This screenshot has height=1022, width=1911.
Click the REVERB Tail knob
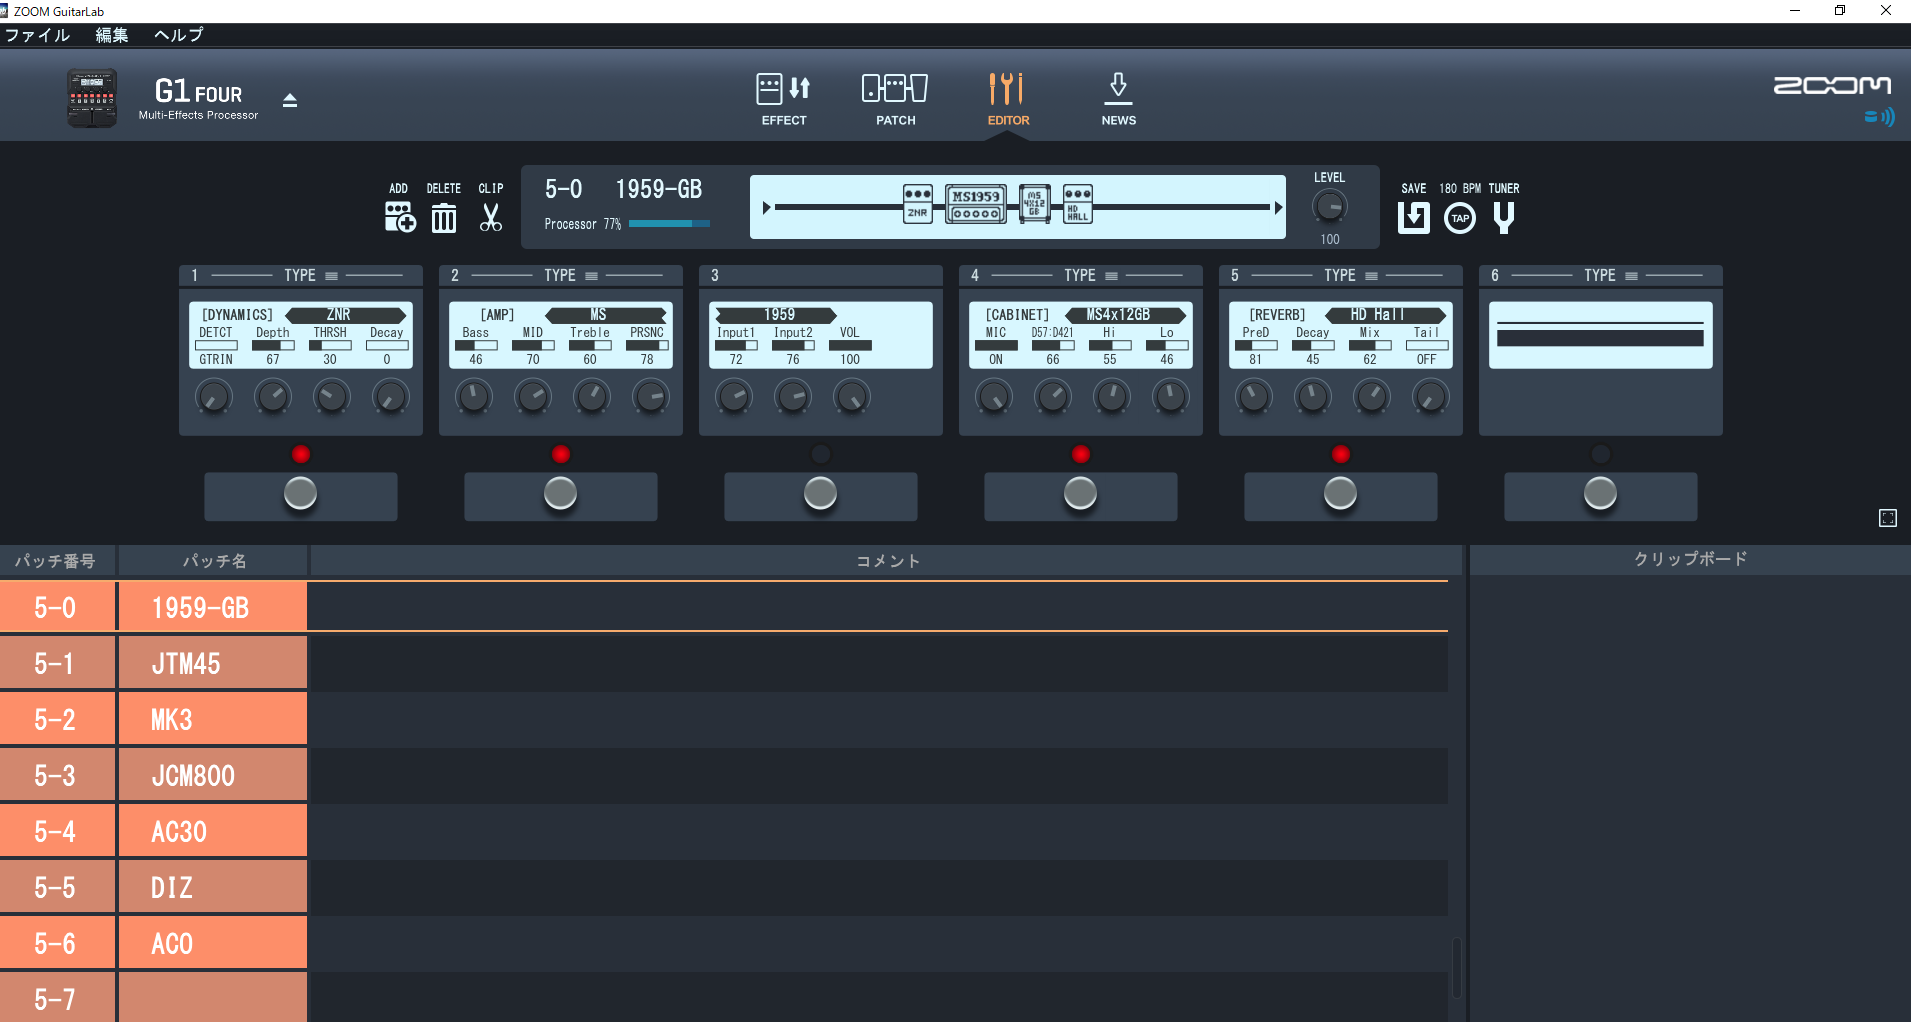point(1430,397)
